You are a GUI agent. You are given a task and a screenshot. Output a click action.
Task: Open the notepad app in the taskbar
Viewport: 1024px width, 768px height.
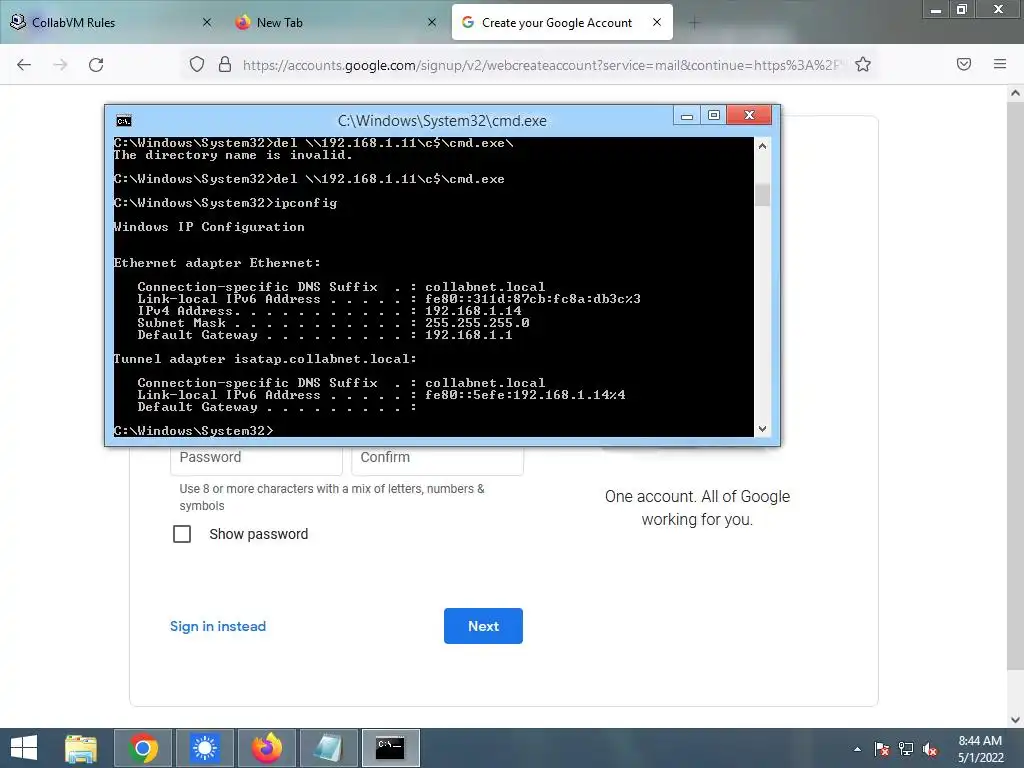pos(329,748)
